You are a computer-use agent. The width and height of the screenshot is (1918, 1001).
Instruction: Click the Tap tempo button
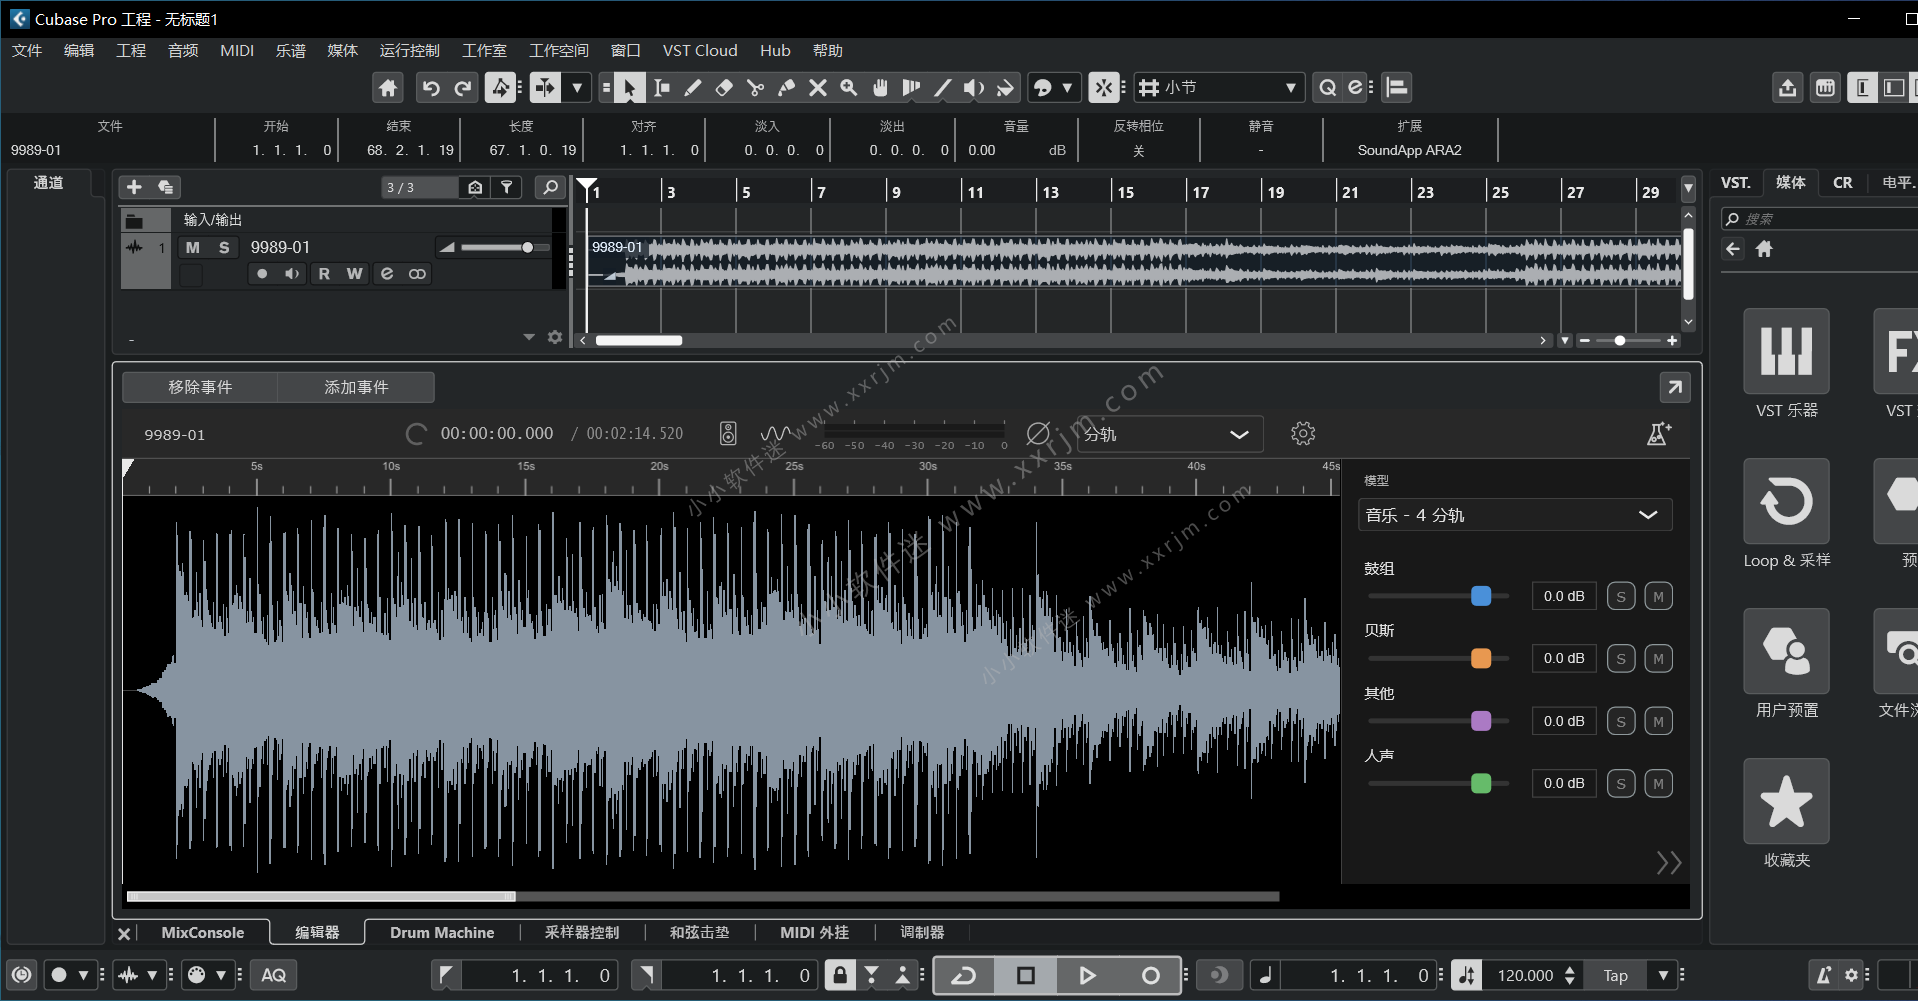tap(1616, 975)
